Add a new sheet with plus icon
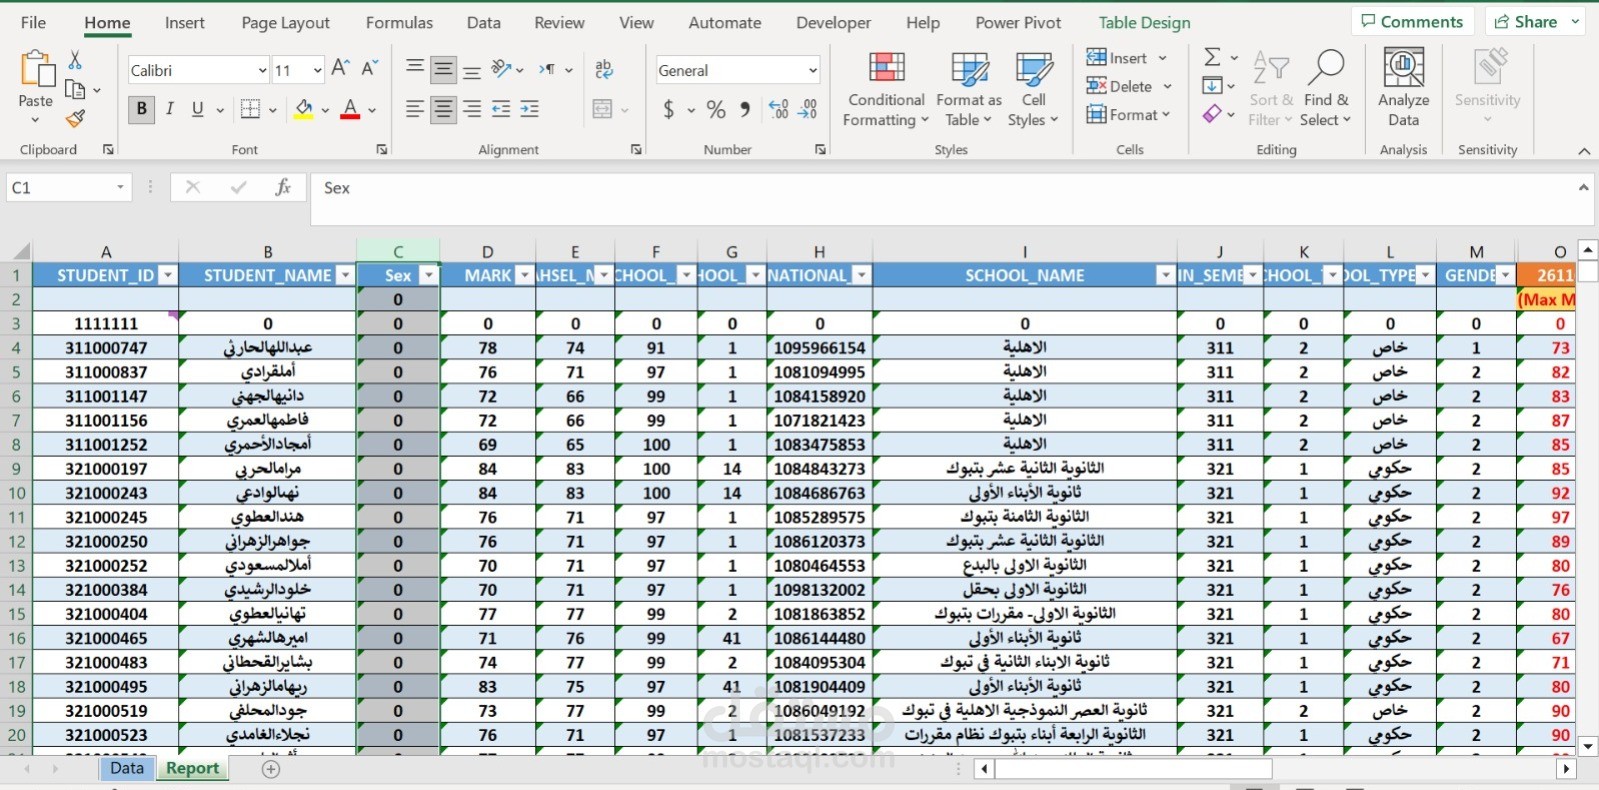 270,769
